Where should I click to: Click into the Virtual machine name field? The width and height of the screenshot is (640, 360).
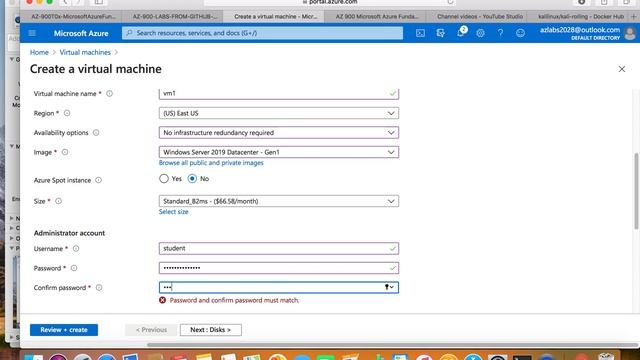(x=279, y=93)
